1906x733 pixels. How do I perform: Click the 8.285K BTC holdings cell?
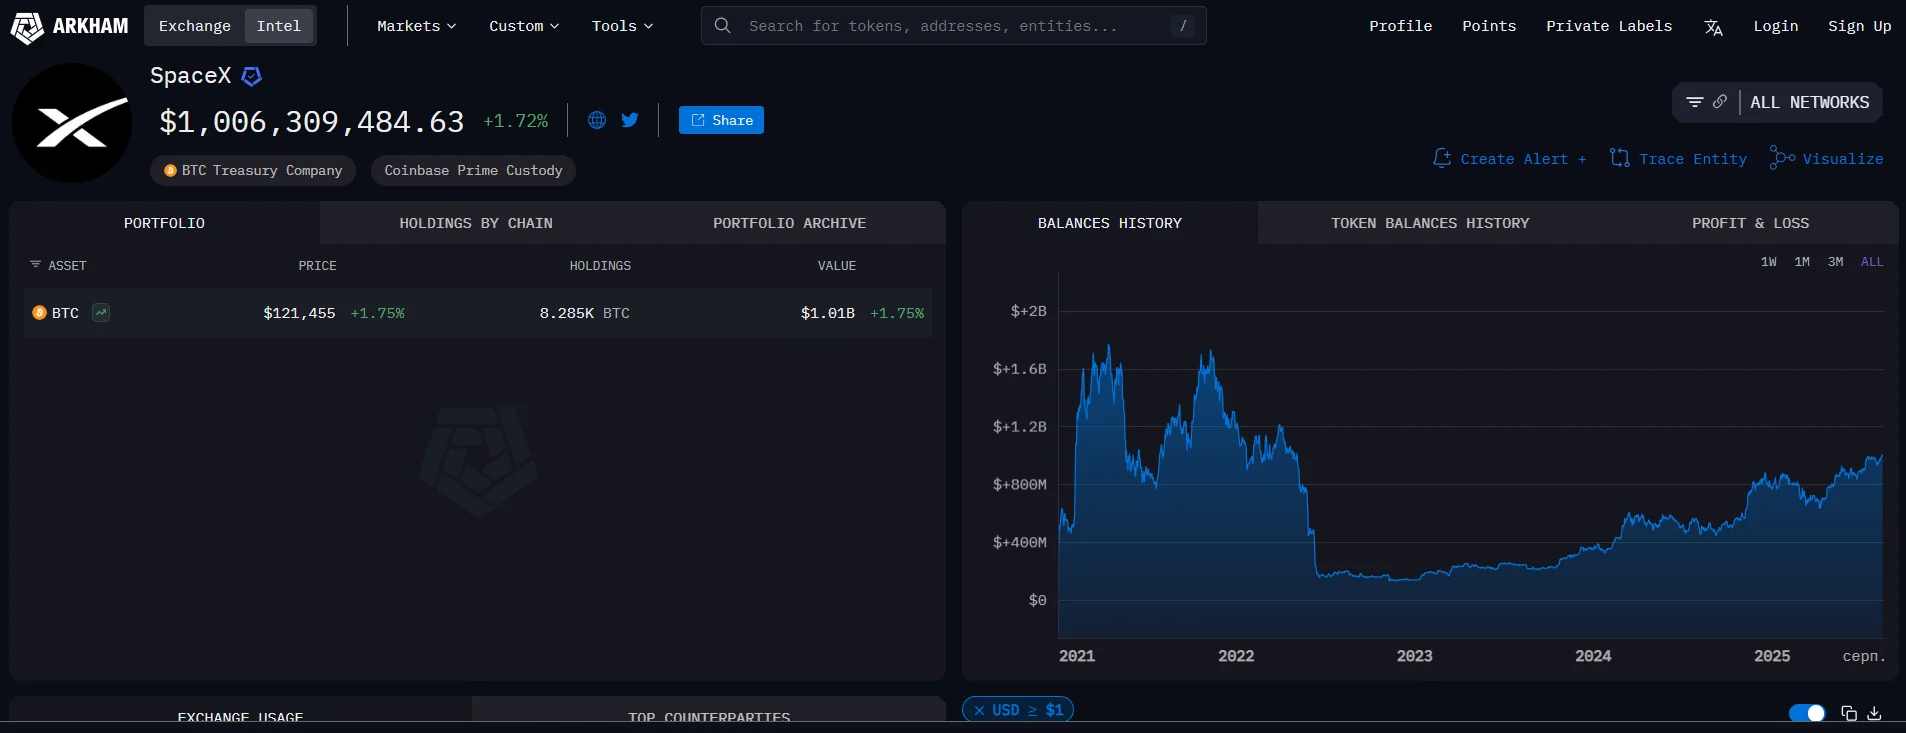point(585,313)
